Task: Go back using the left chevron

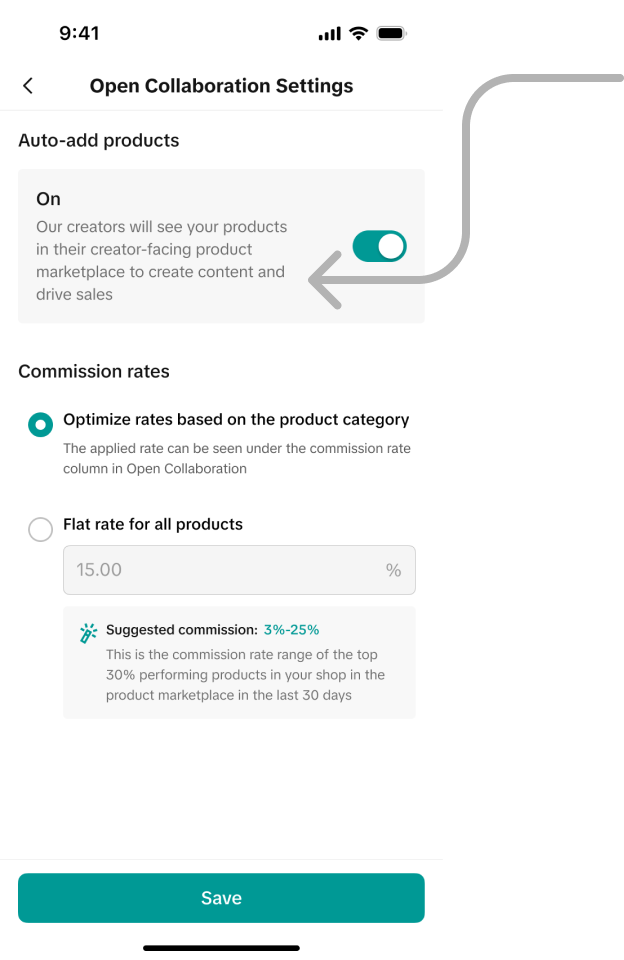Action: 28,86
